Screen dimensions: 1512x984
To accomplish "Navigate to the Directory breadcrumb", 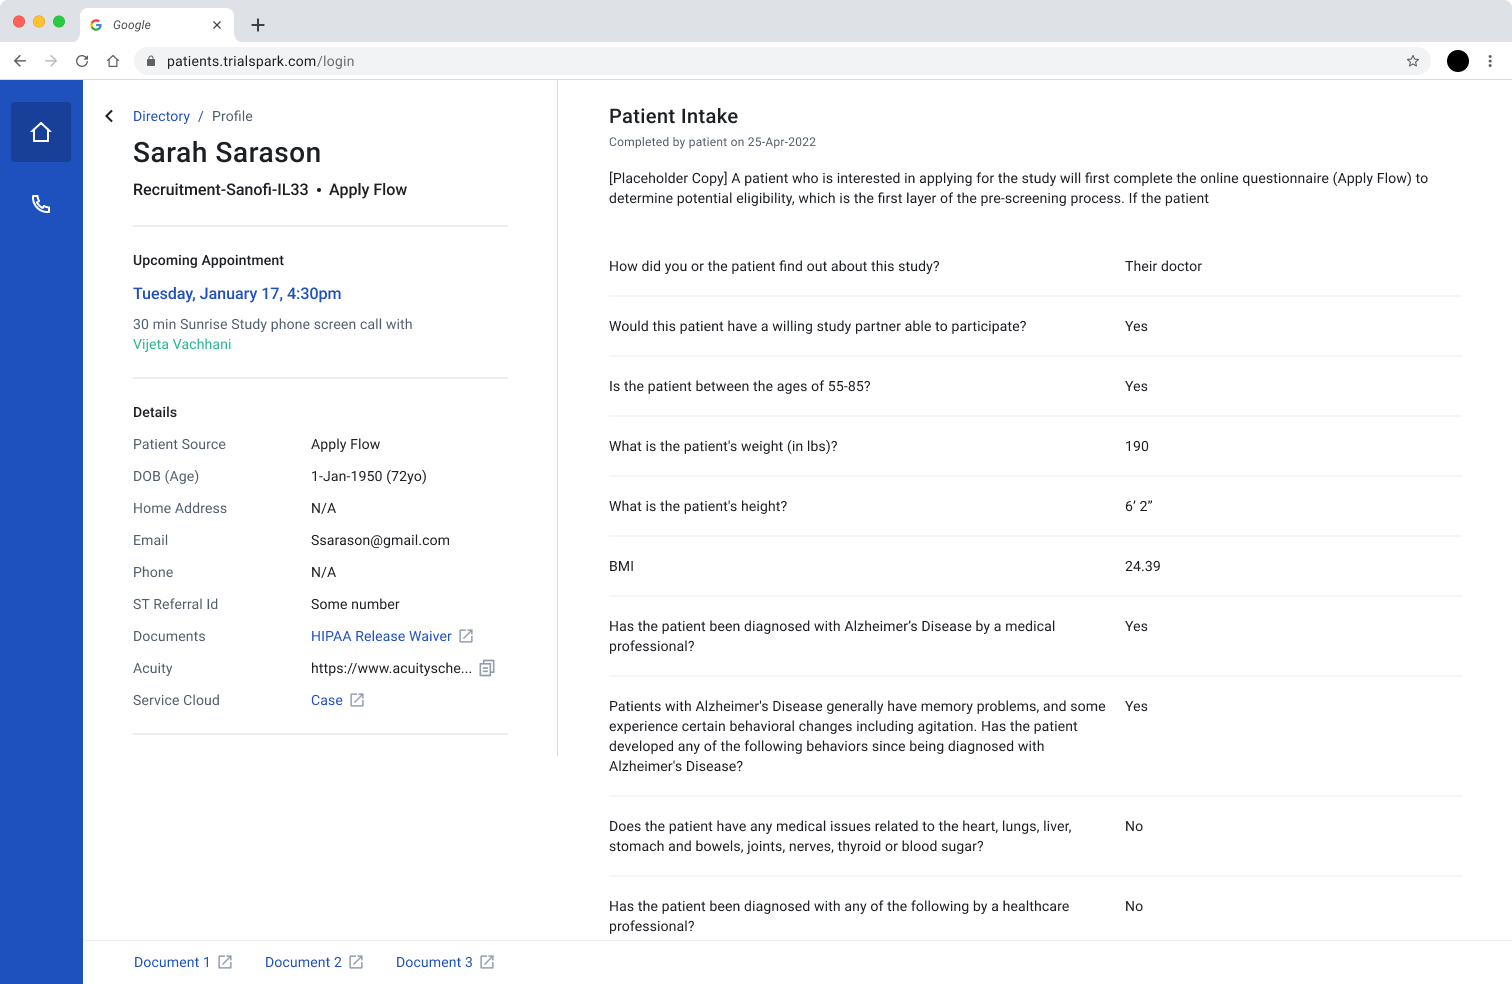I will click(161, 116).
